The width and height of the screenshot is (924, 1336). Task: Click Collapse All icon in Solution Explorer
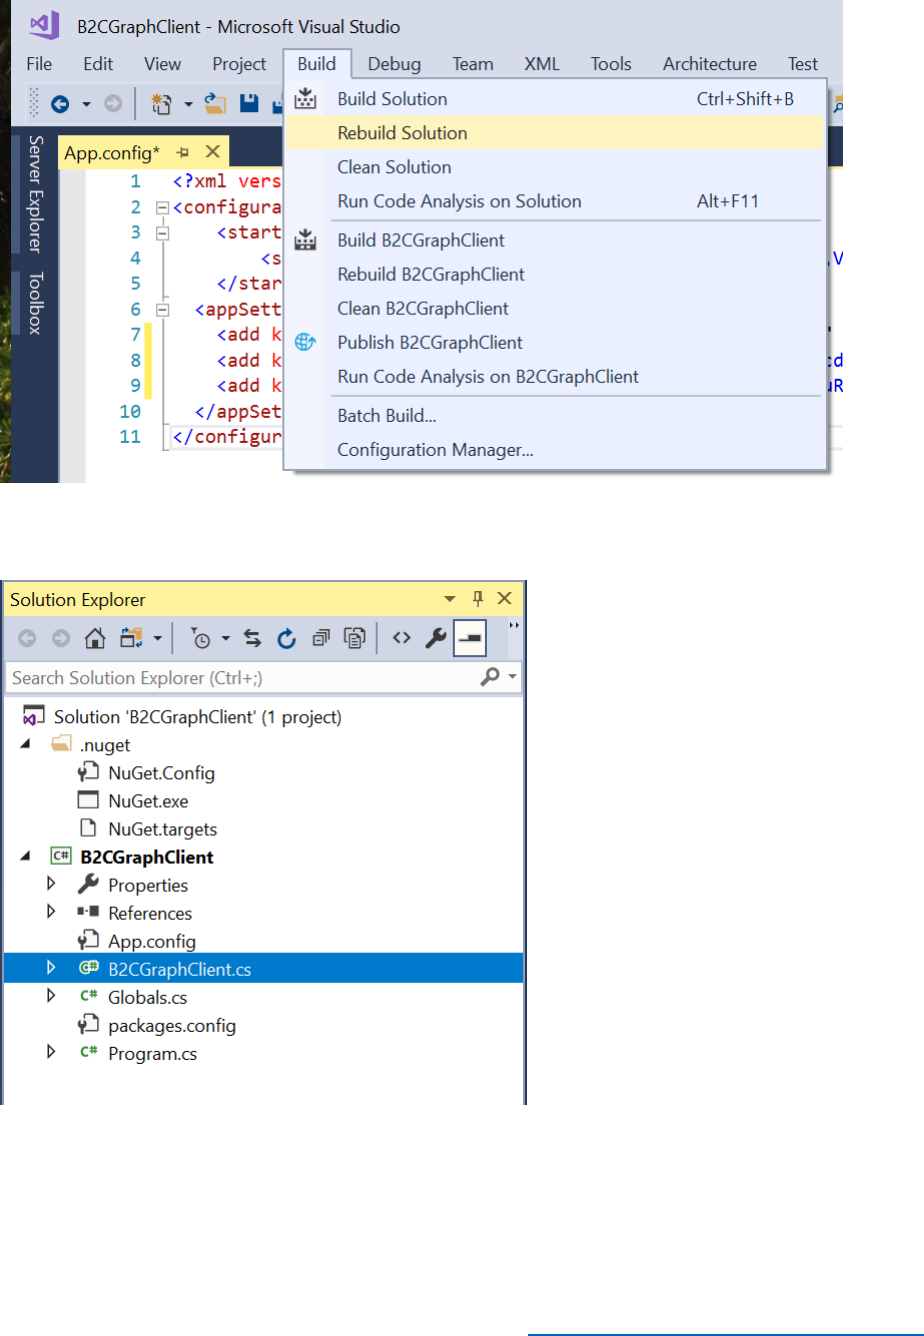[x=320, y=638]
